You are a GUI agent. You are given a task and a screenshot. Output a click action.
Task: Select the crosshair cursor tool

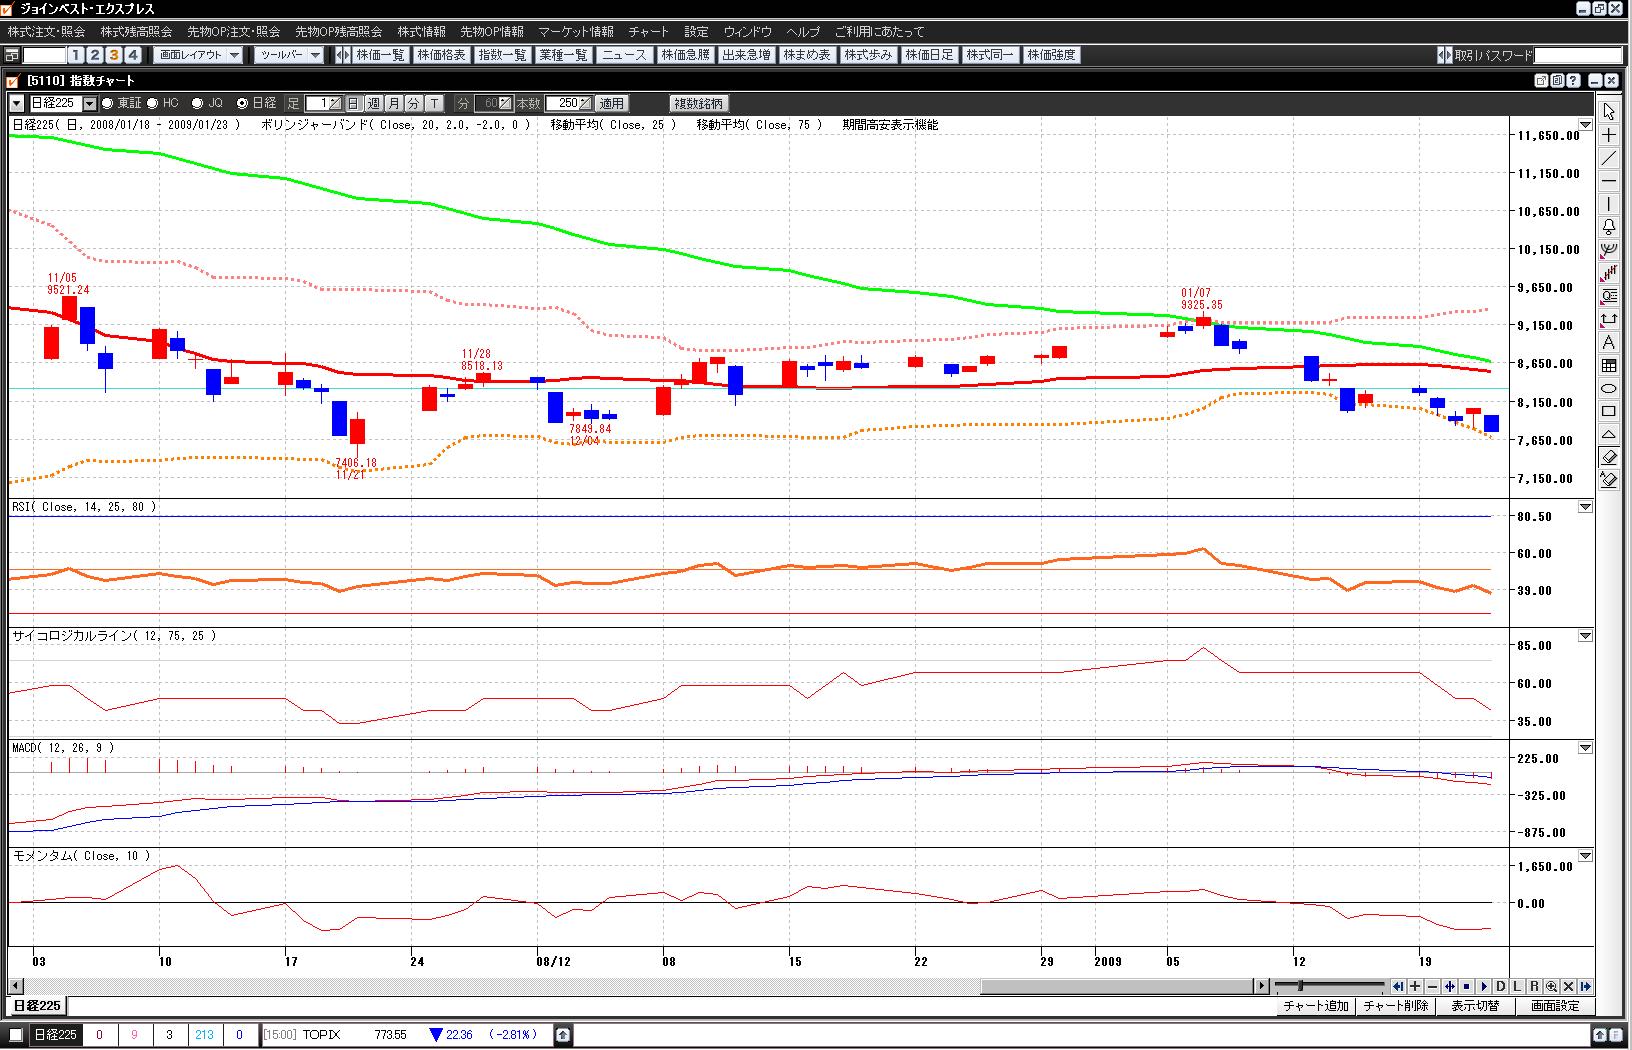[x=1608, y=135]
